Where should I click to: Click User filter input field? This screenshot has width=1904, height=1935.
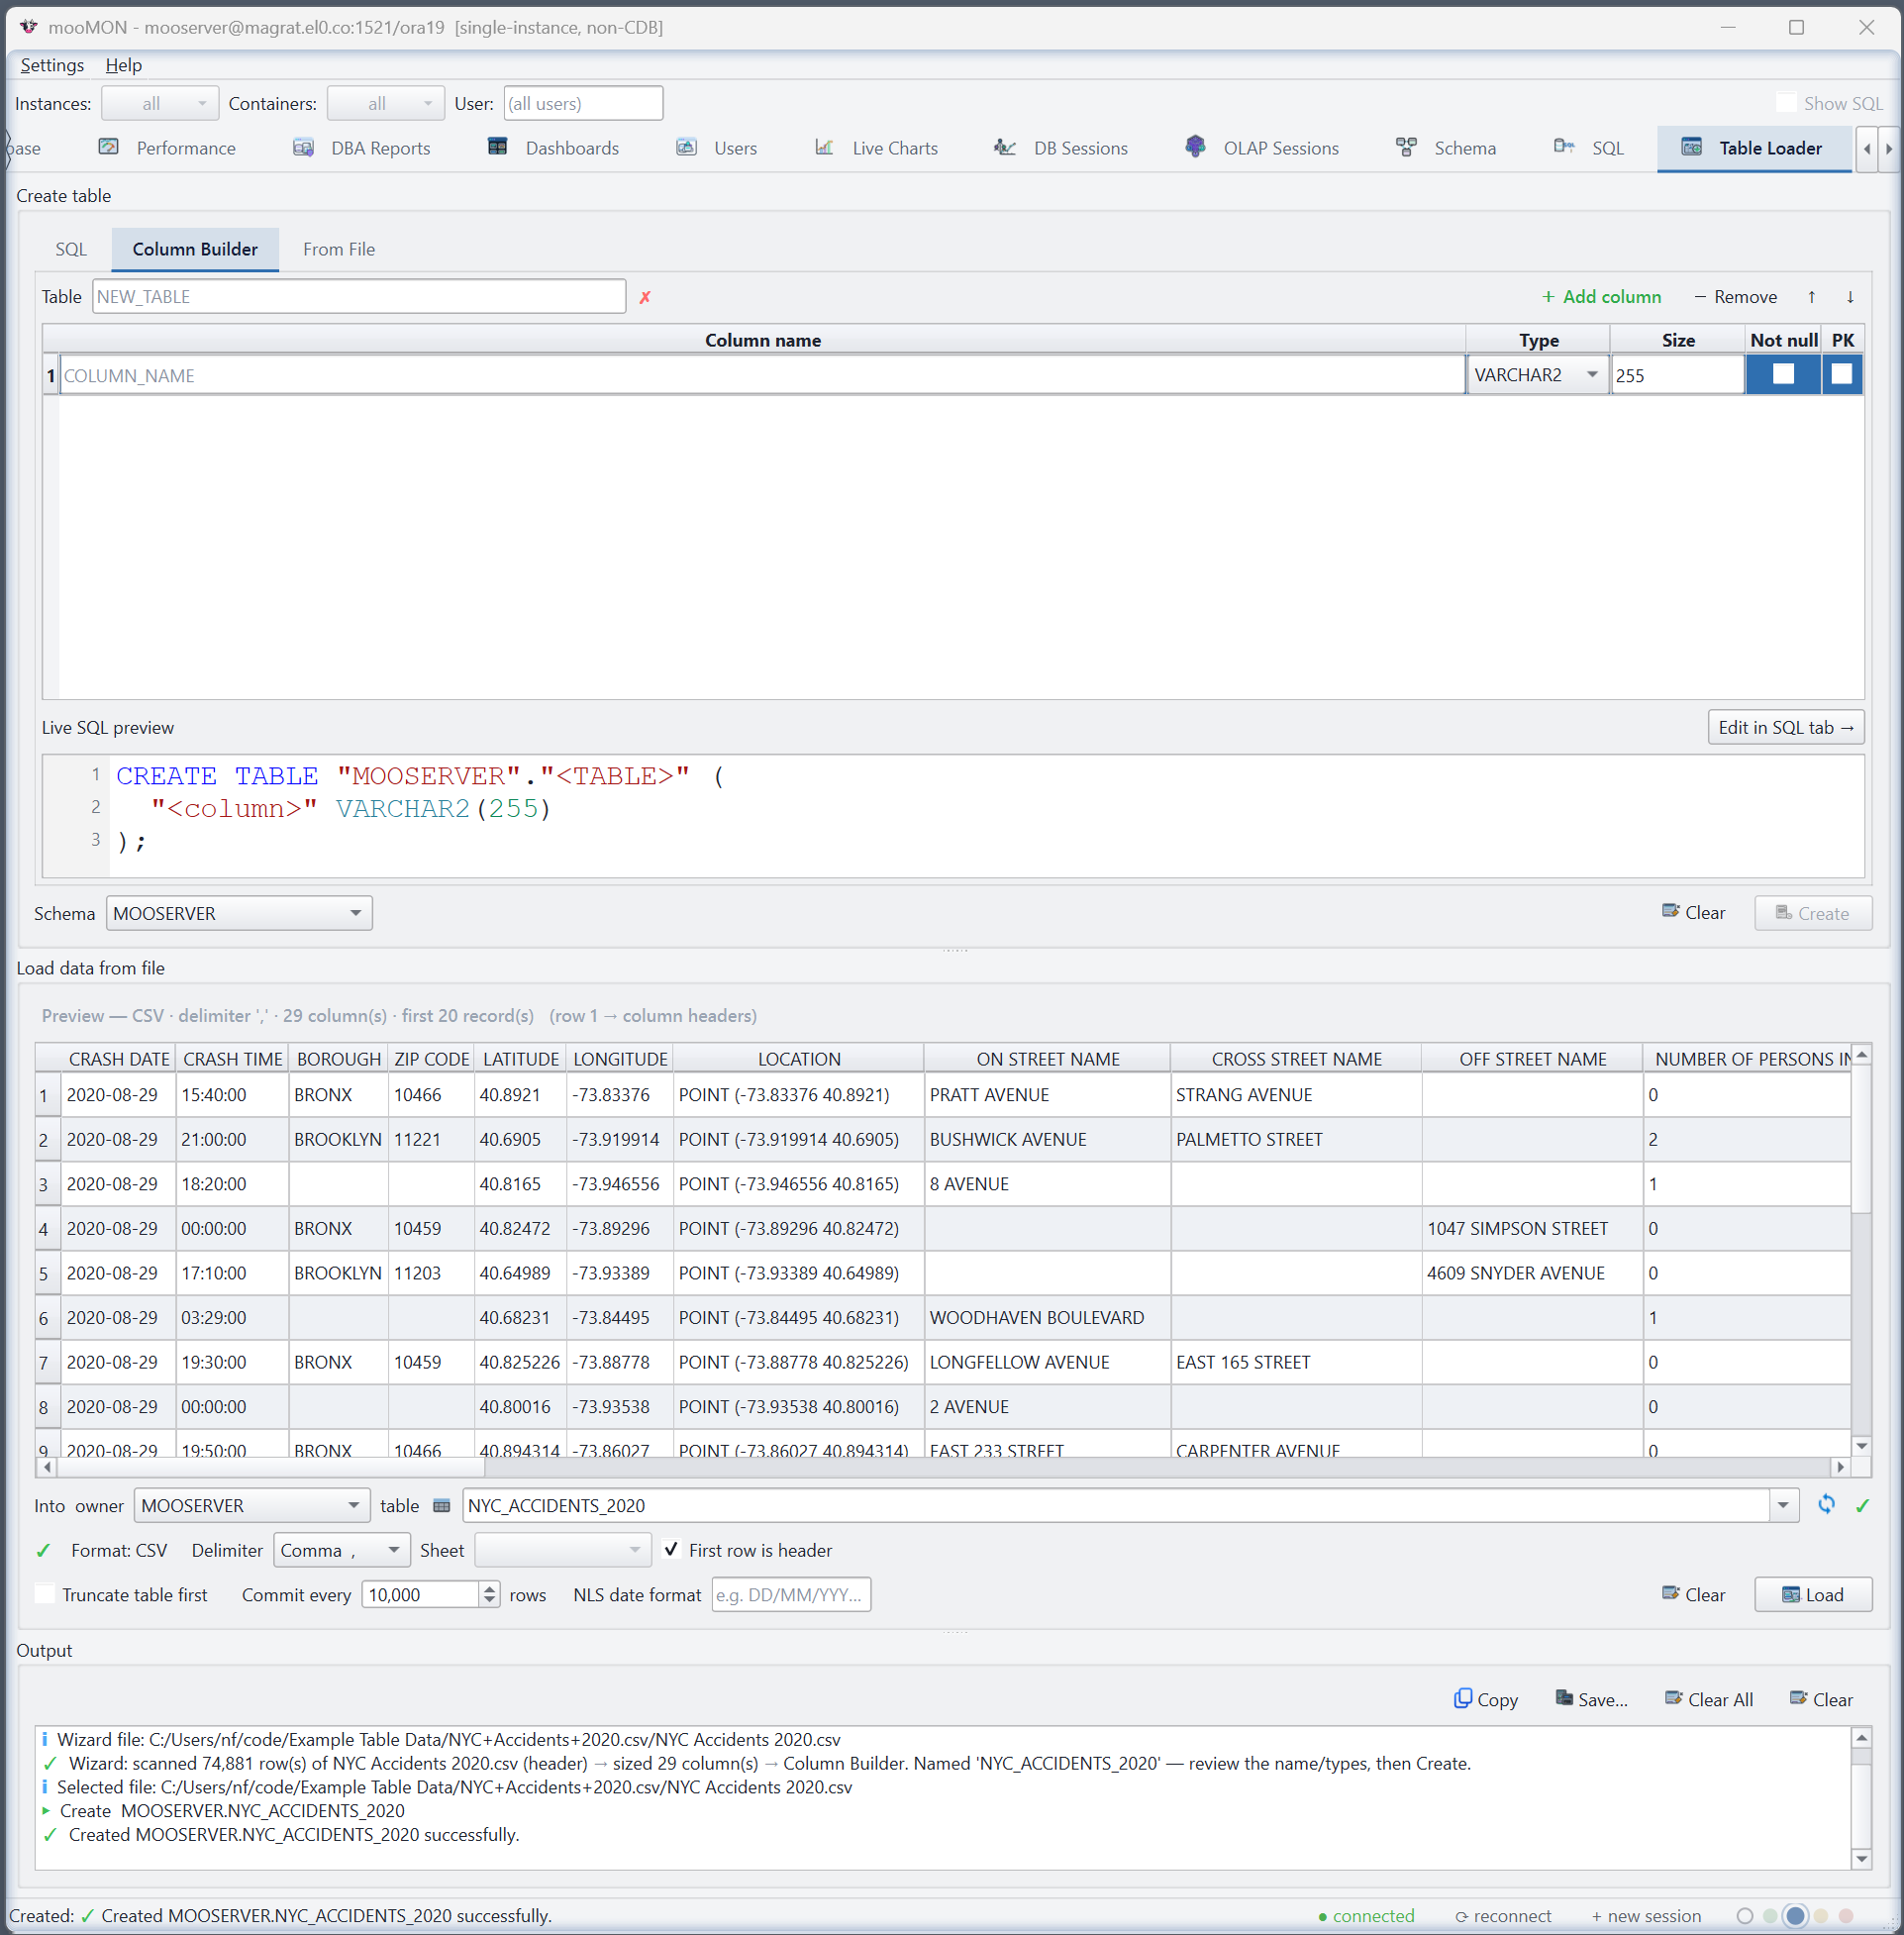583,103
